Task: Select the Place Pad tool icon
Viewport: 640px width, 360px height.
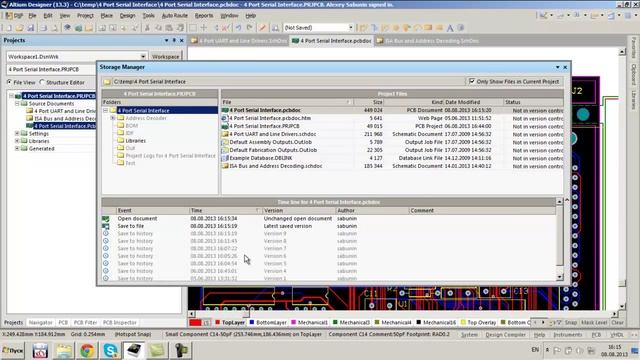Action: pyautogui.click(x=396, y=28)
